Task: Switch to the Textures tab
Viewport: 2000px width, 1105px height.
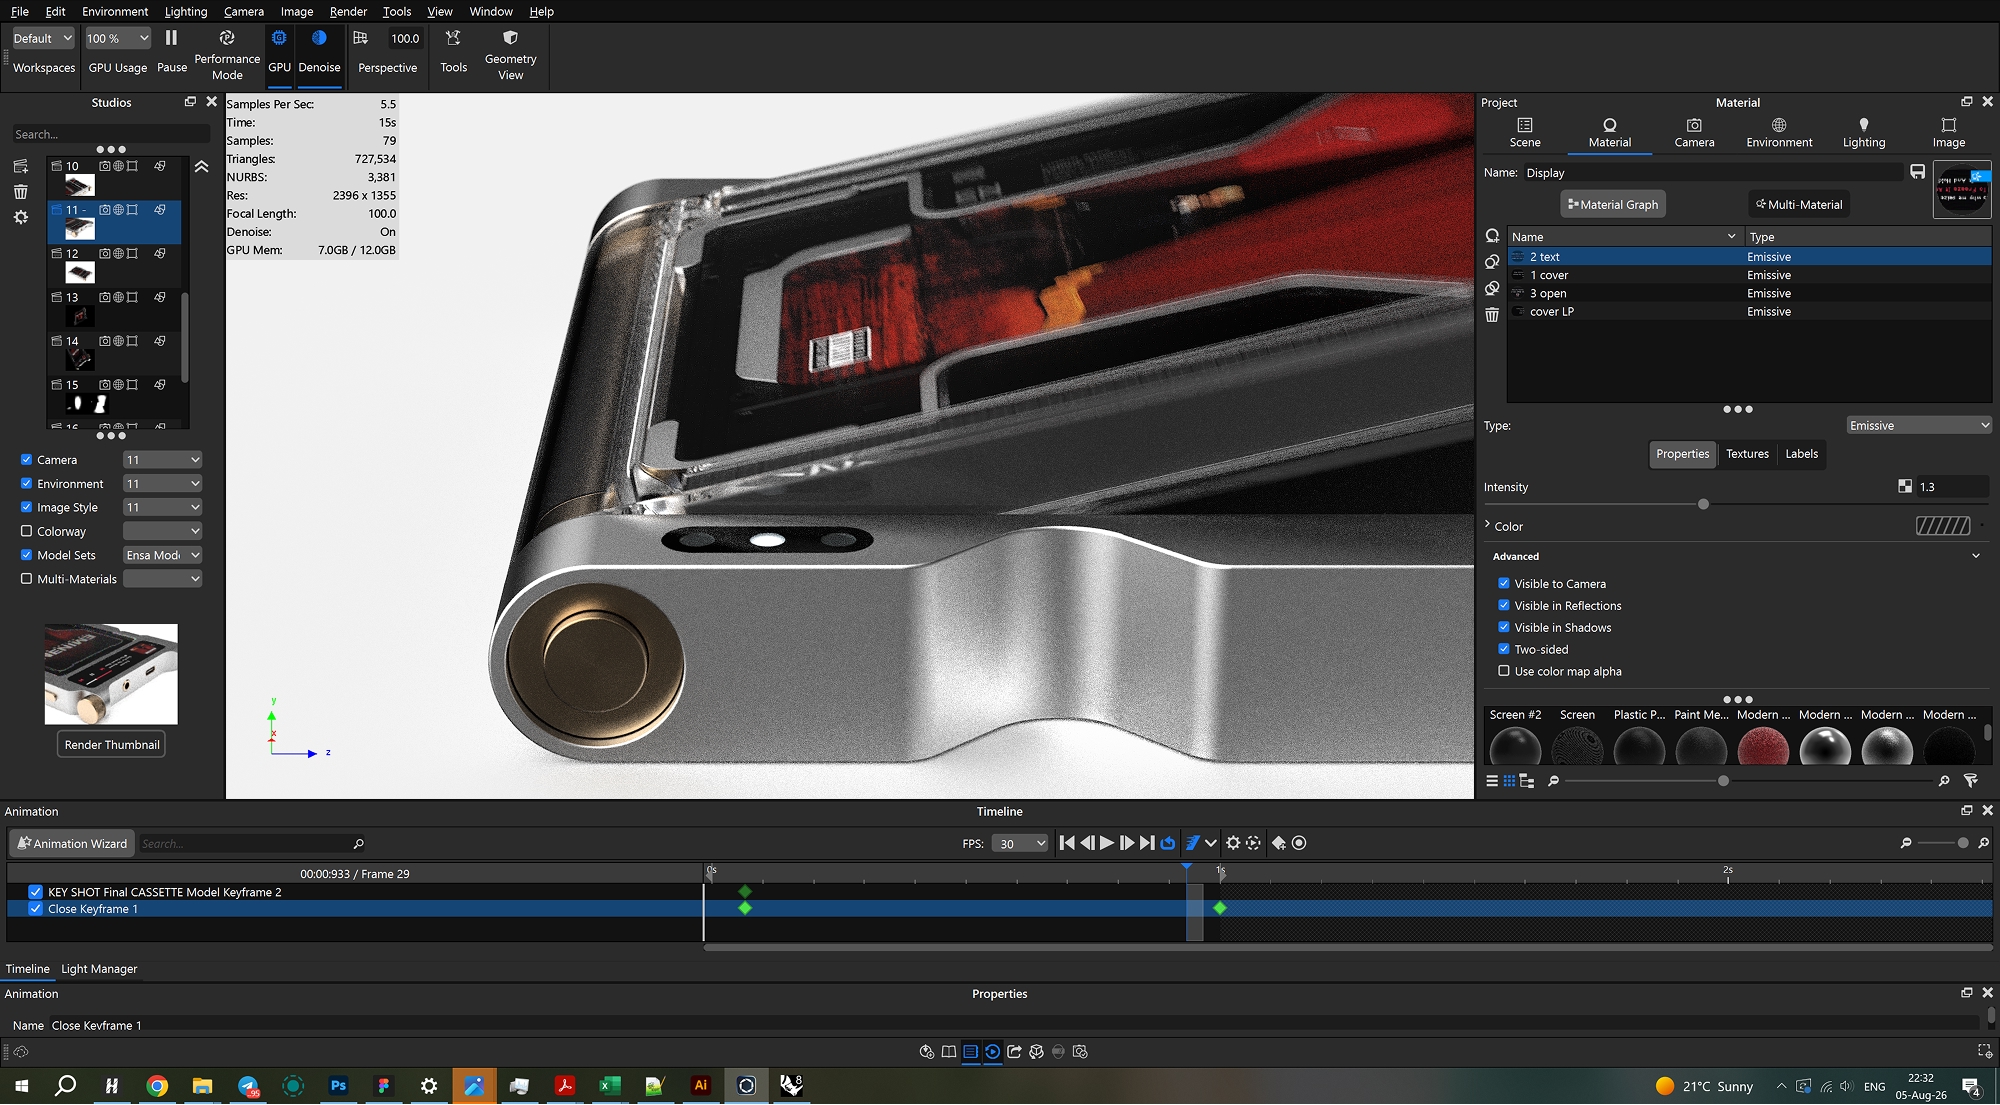Action: 1747,454
